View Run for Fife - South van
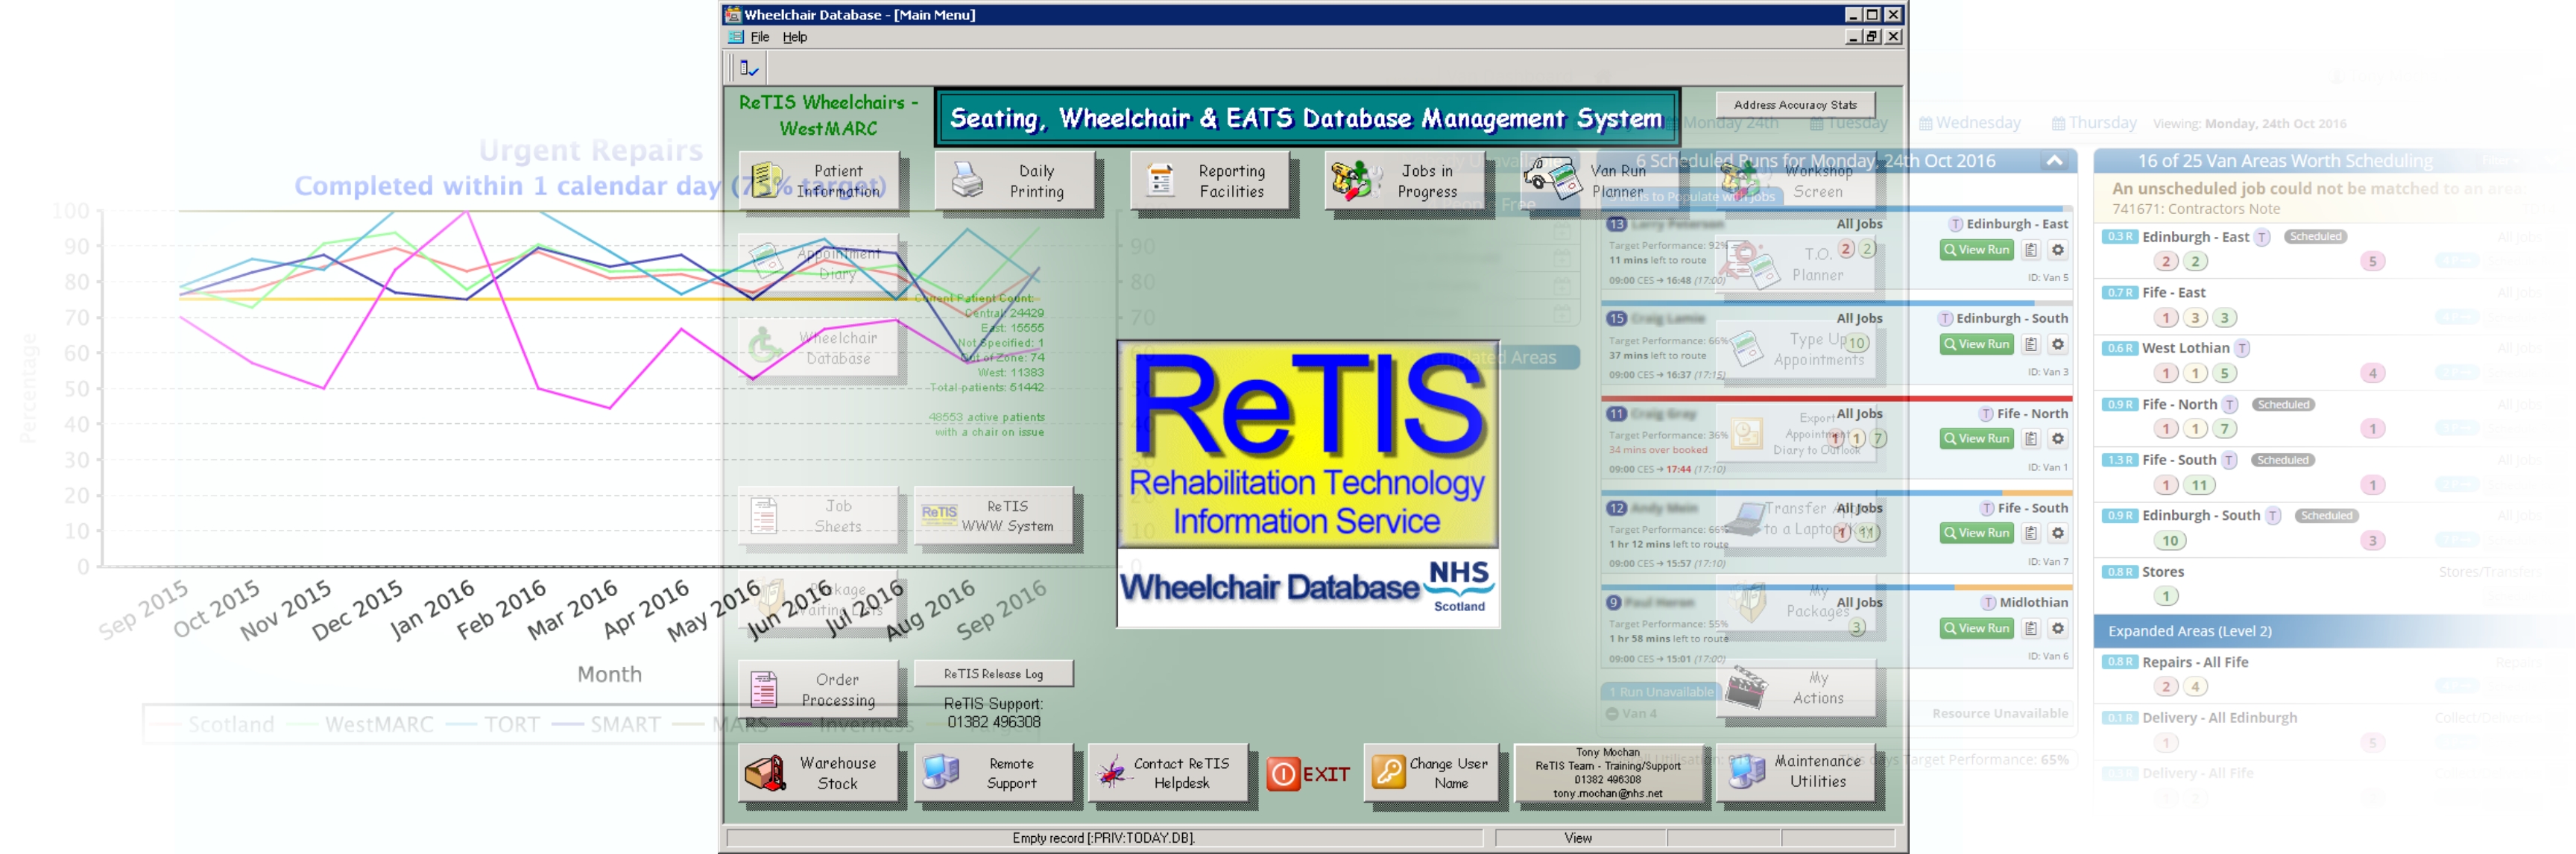Screen dimensions: 2576x854 1976,533
